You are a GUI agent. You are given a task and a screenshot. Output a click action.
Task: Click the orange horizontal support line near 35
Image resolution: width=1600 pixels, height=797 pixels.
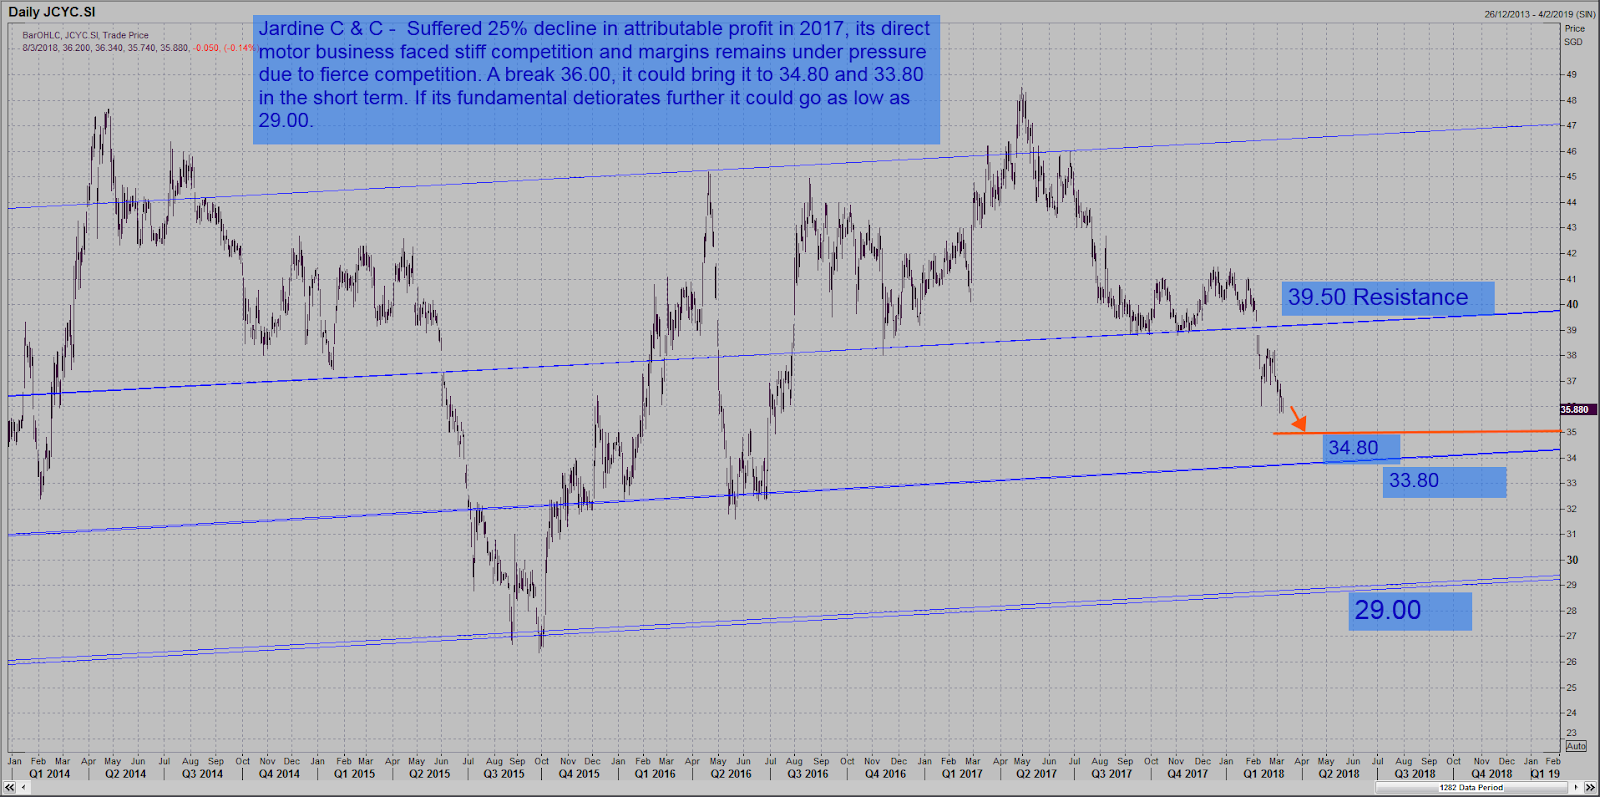[x=1416, y=432]
